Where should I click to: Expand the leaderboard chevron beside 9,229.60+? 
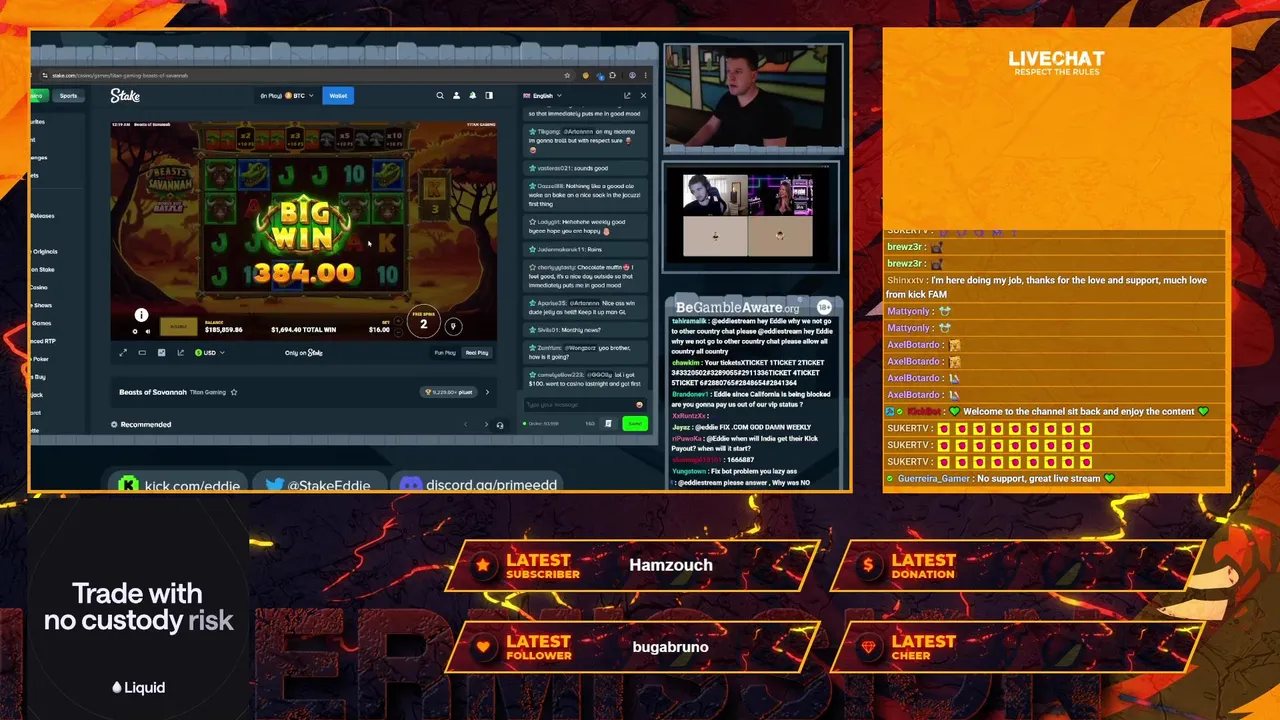[x=487, y=392]
